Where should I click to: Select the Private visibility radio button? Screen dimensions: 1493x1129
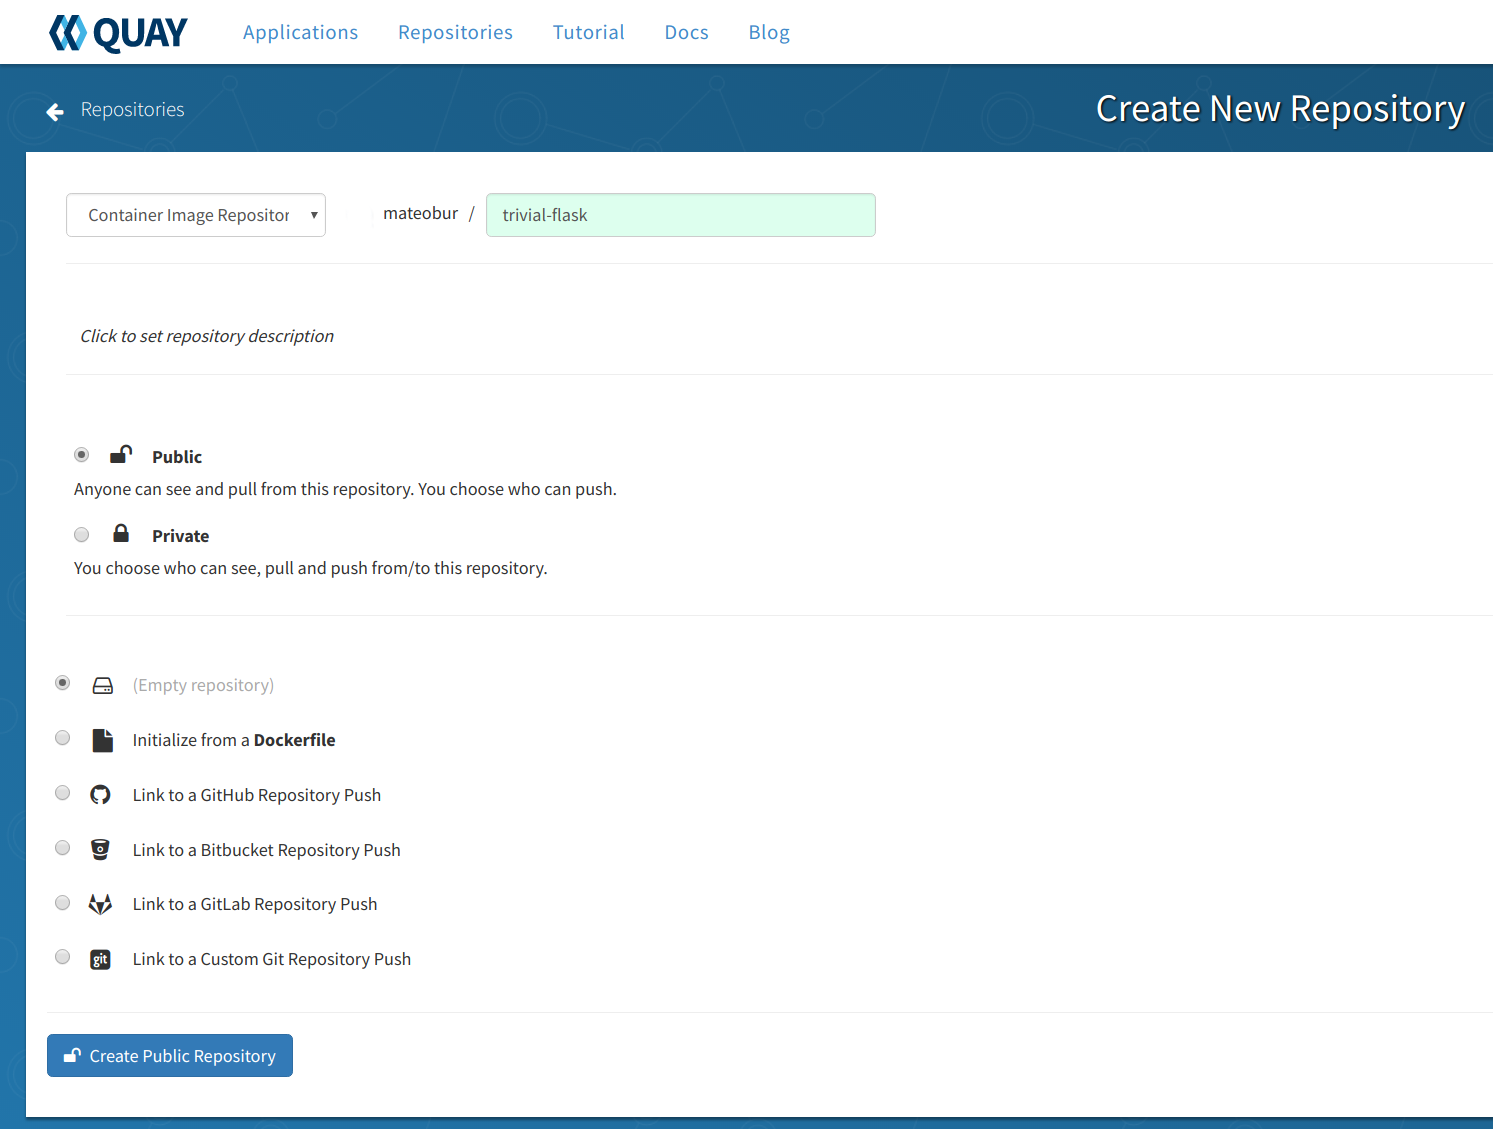click(x=82, y=534)
